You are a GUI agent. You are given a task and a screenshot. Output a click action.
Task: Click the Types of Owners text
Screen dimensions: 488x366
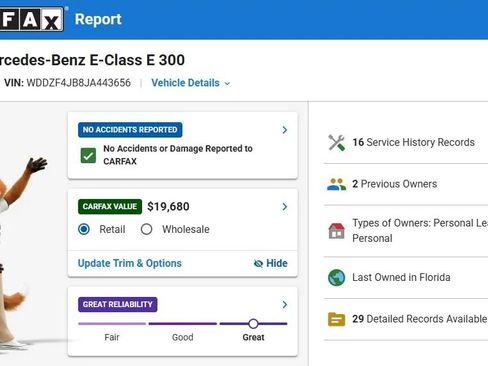pyautogui.click(x=420, y=231)
